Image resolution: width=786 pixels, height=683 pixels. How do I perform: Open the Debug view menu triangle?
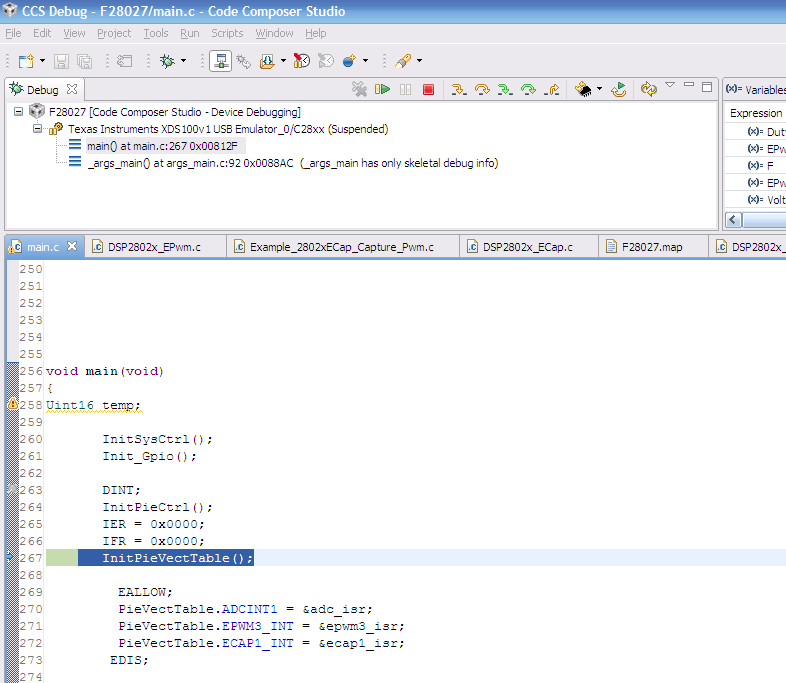[x=670, y=85]
